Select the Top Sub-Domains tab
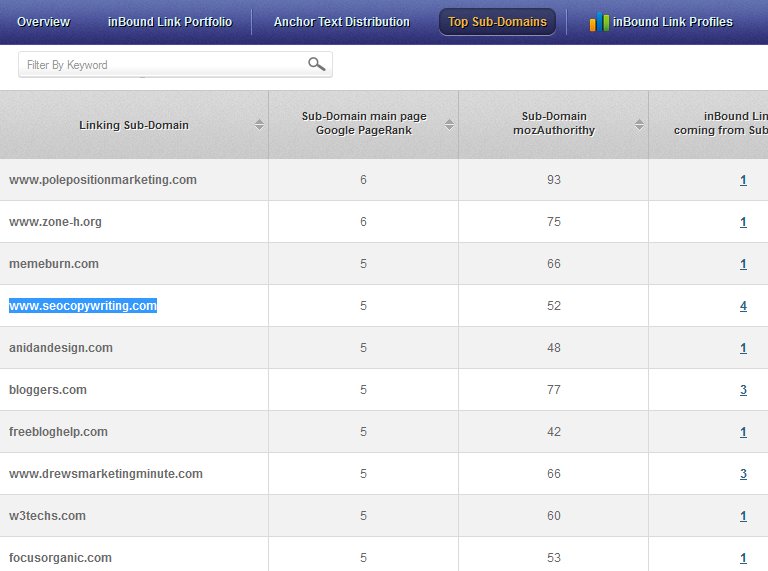Screen dimensions: 768x571 (x=497, y=22)
